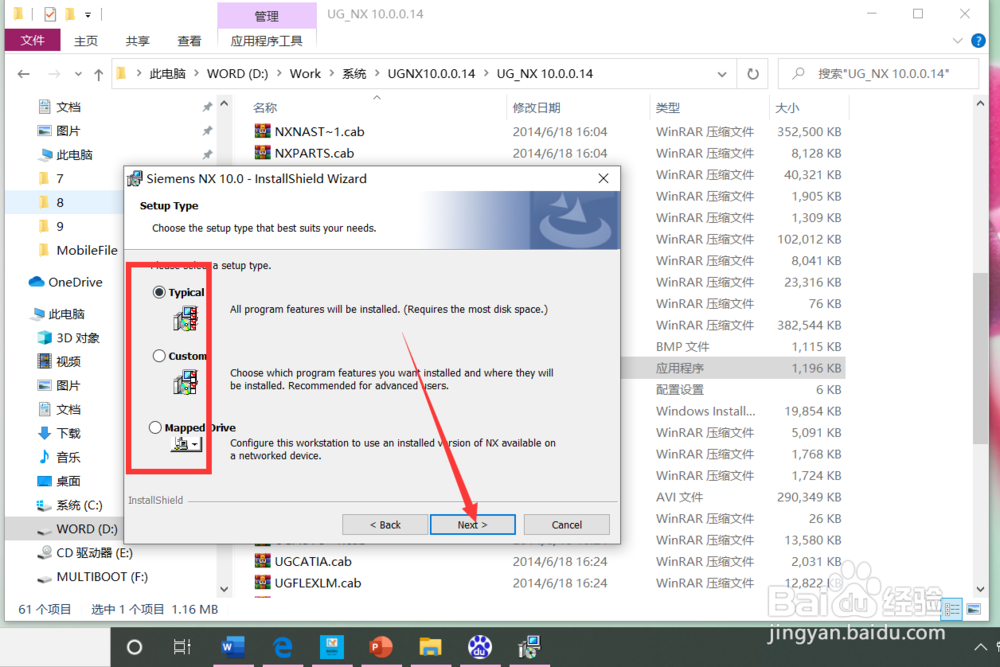Image resolution: width=1000 pixels, height=667 pixels.
Task: Sort by 类型 column header
Action: [x=668, y=108]
